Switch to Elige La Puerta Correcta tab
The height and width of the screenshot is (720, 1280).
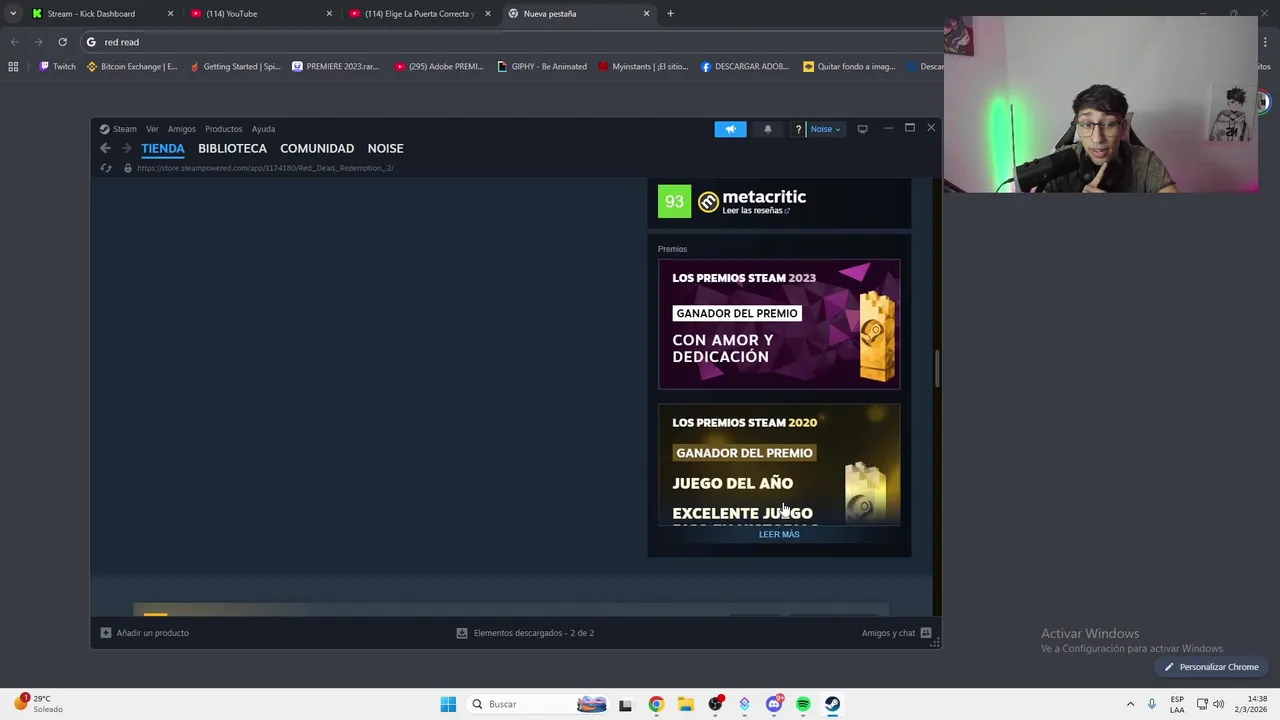point(419,14)
